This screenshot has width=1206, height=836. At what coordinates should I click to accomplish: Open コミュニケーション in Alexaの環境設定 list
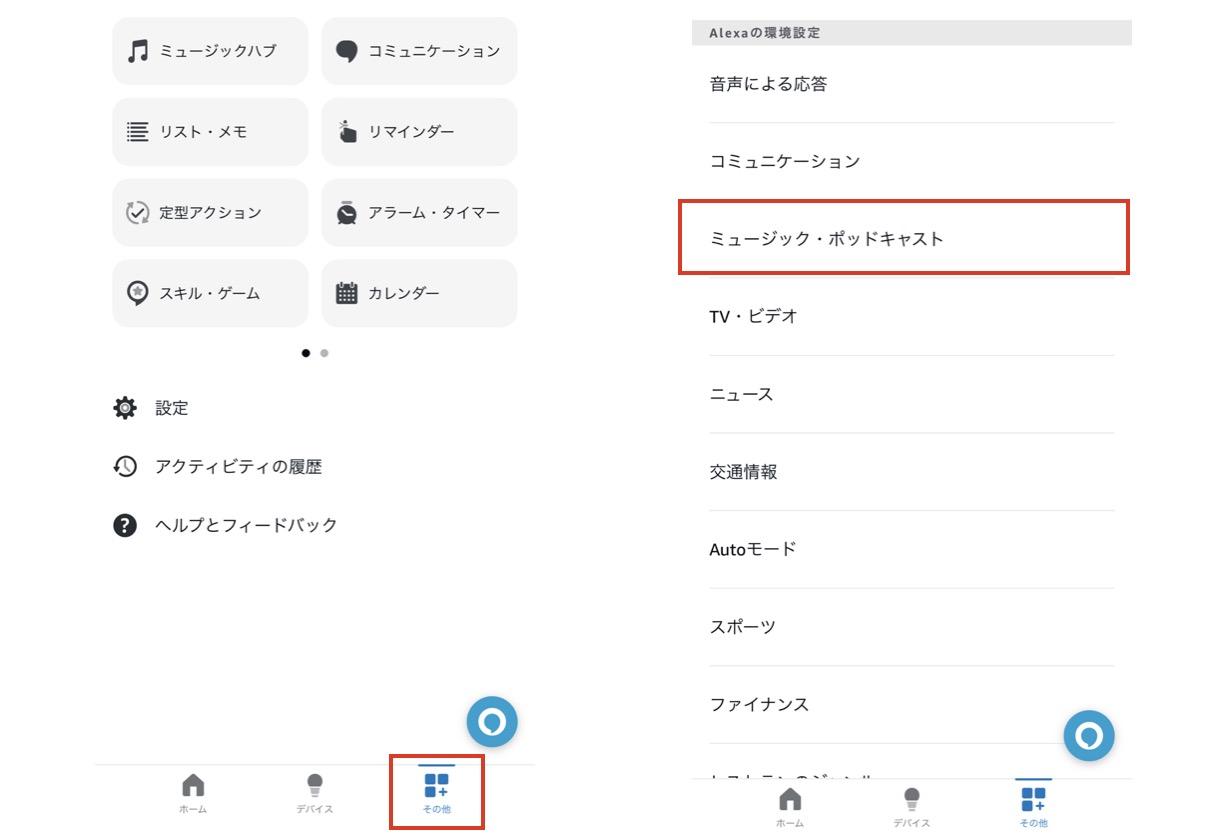(912, 162)
